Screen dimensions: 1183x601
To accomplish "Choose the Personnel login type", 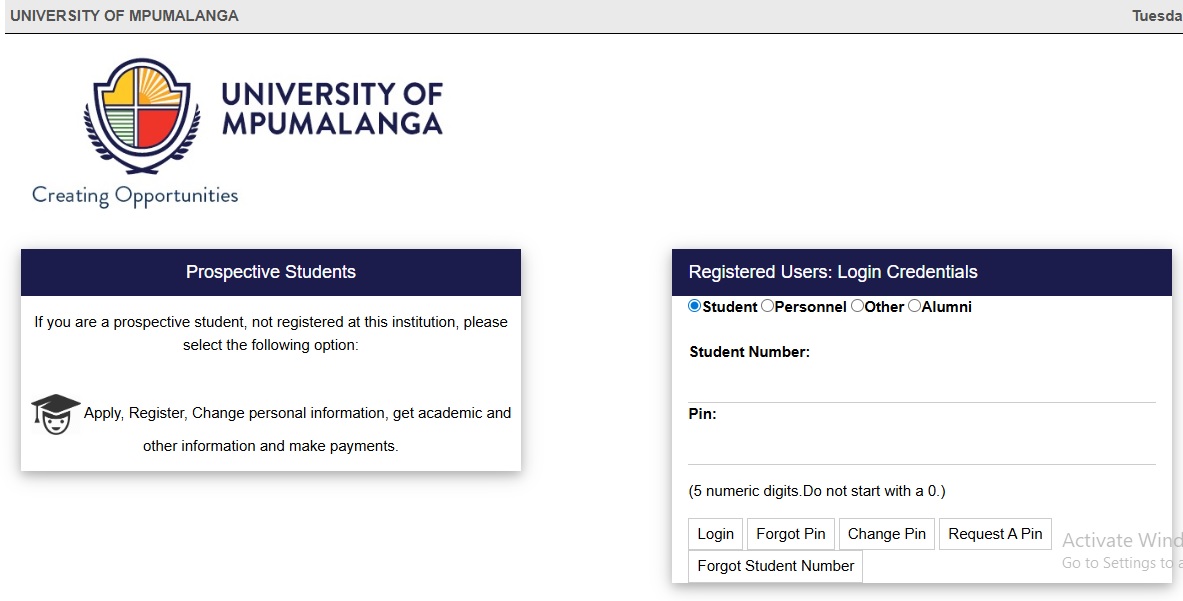I will 767,307.
